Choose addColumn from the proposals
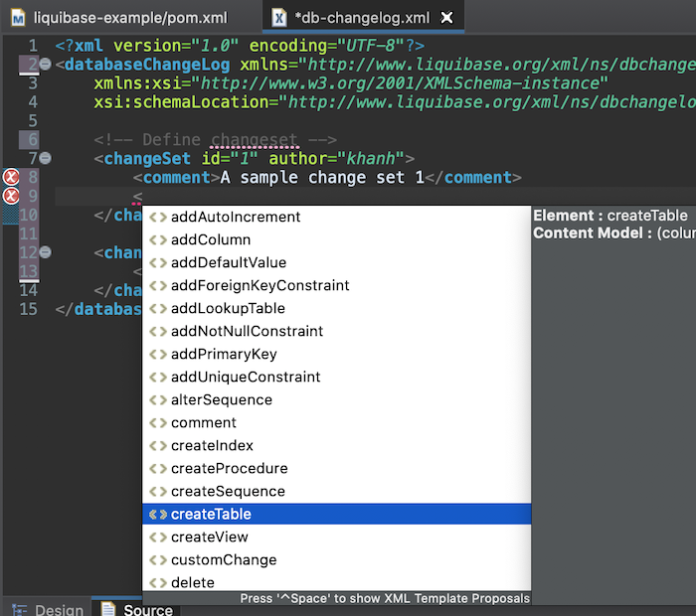This screenshot has height=616, width=696. pyautogui.click(x=336, y=240)
